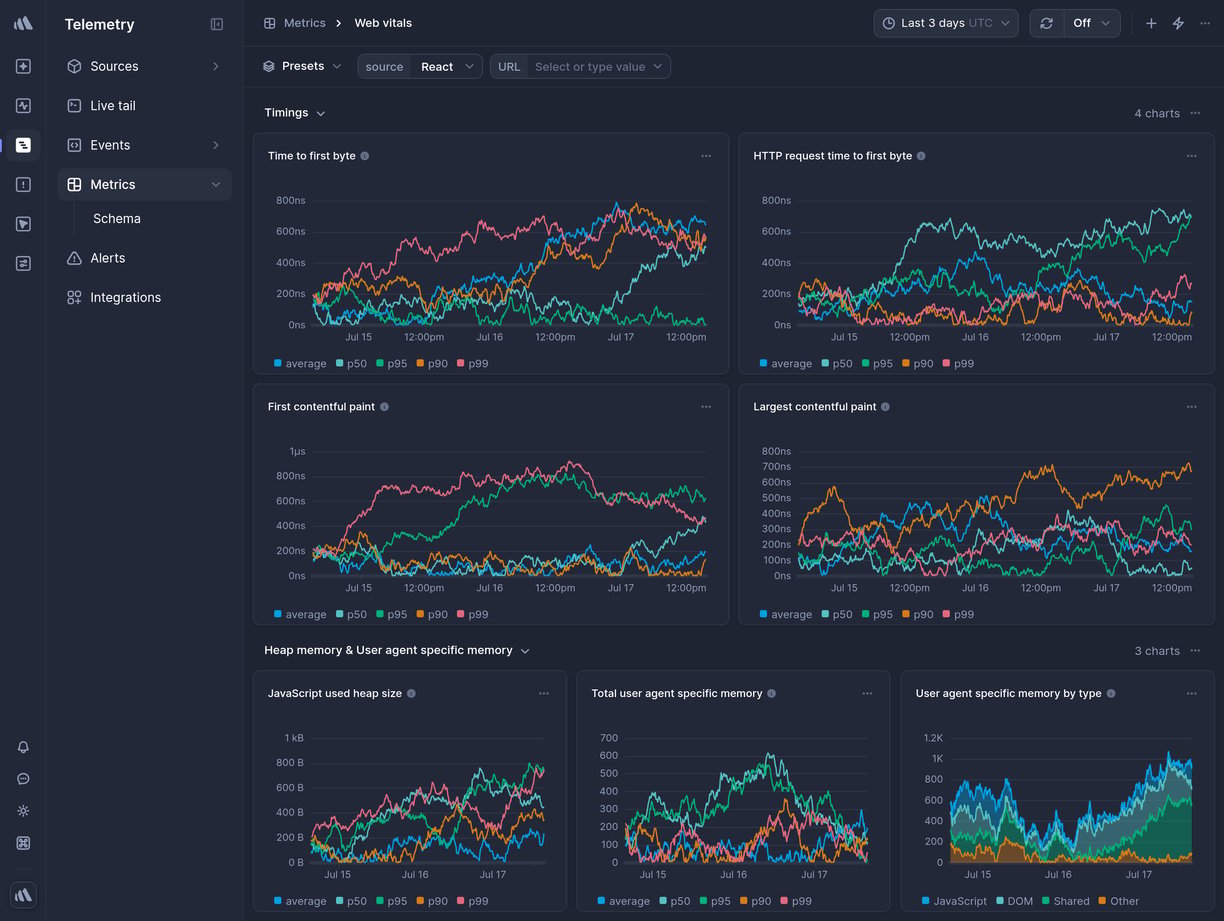Open the command key icon in the left rail
Image resolution: width=1224 pixels, height=921 pixels.
23,843
